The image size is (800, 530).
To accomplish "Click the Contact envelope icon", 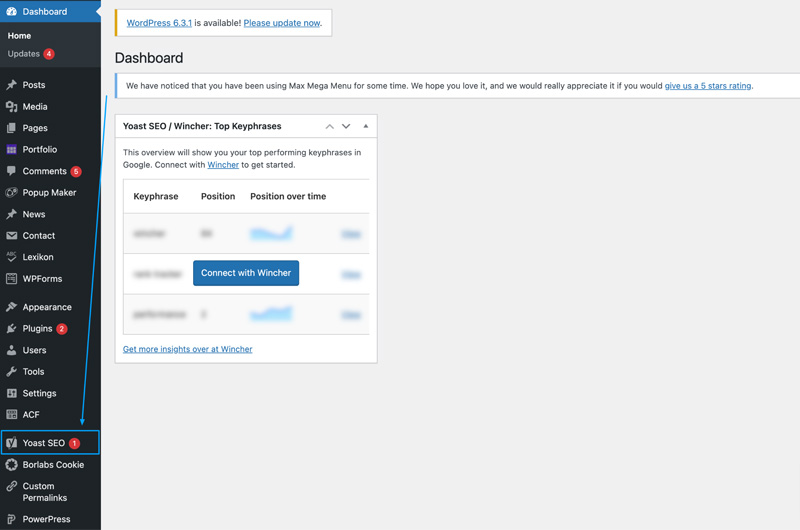I will [11, 236].
